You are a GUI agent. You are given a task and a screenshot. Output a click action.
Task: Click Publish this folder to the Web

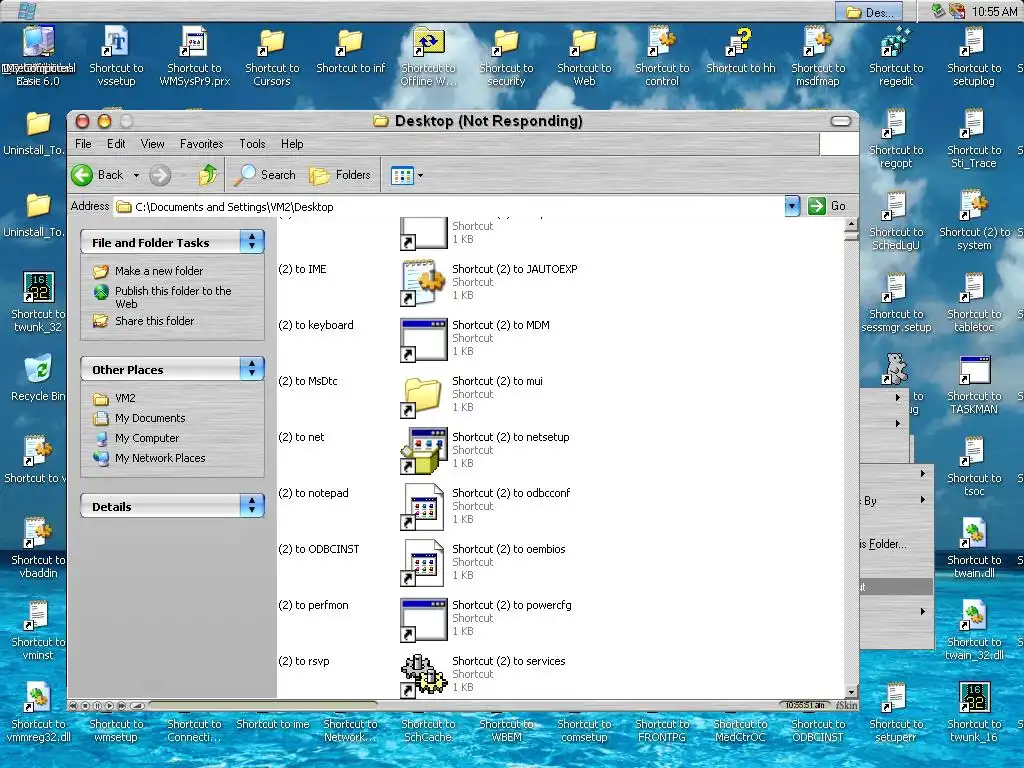pyautogui.click(x=173, y=297)
